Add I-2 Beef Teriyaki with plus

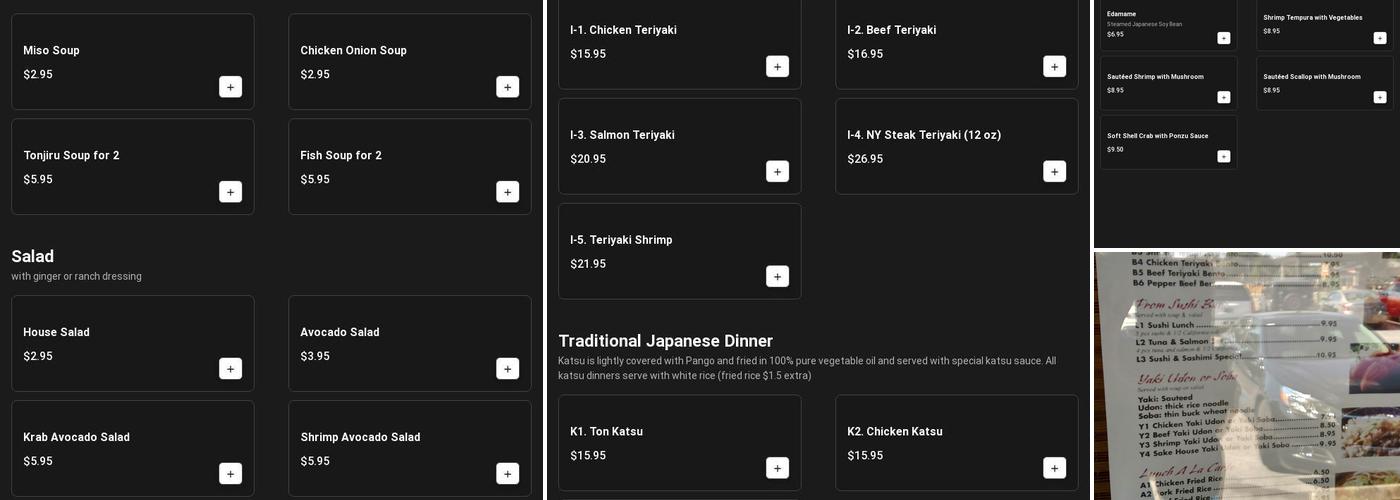coord(1054,67)
